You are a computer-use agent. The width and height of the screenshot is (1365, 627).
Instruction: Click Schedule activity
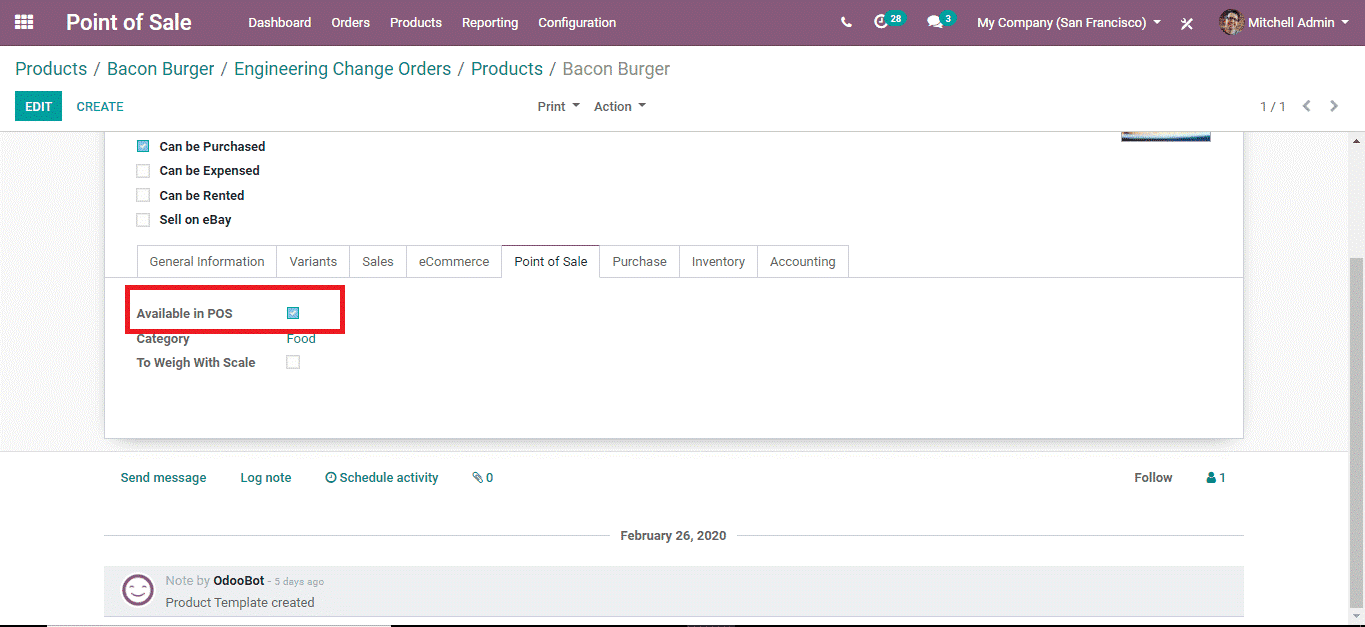(382, 478)
